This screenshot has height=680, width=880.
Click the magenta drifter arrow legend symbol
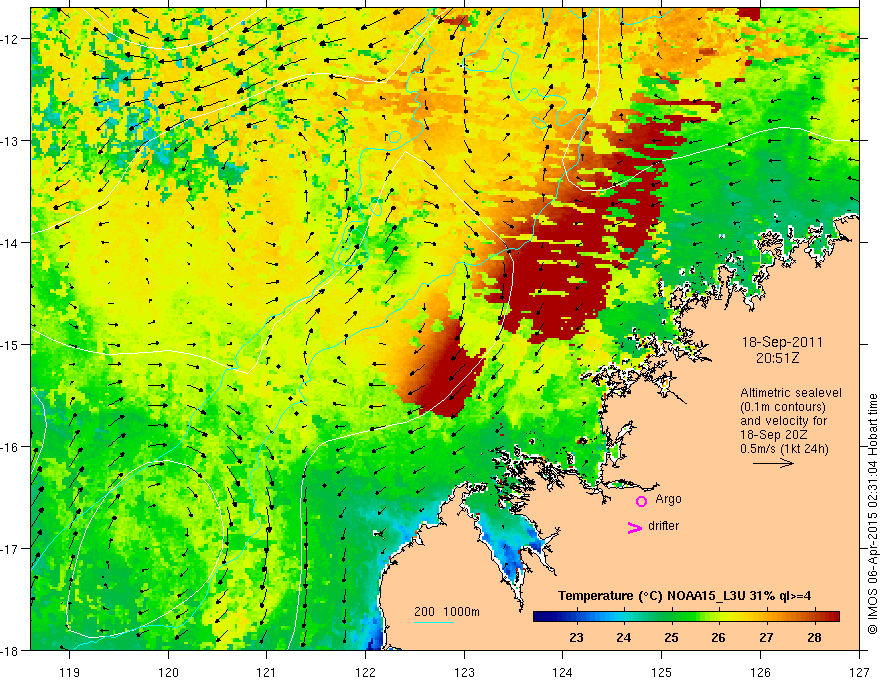(635, 527)
